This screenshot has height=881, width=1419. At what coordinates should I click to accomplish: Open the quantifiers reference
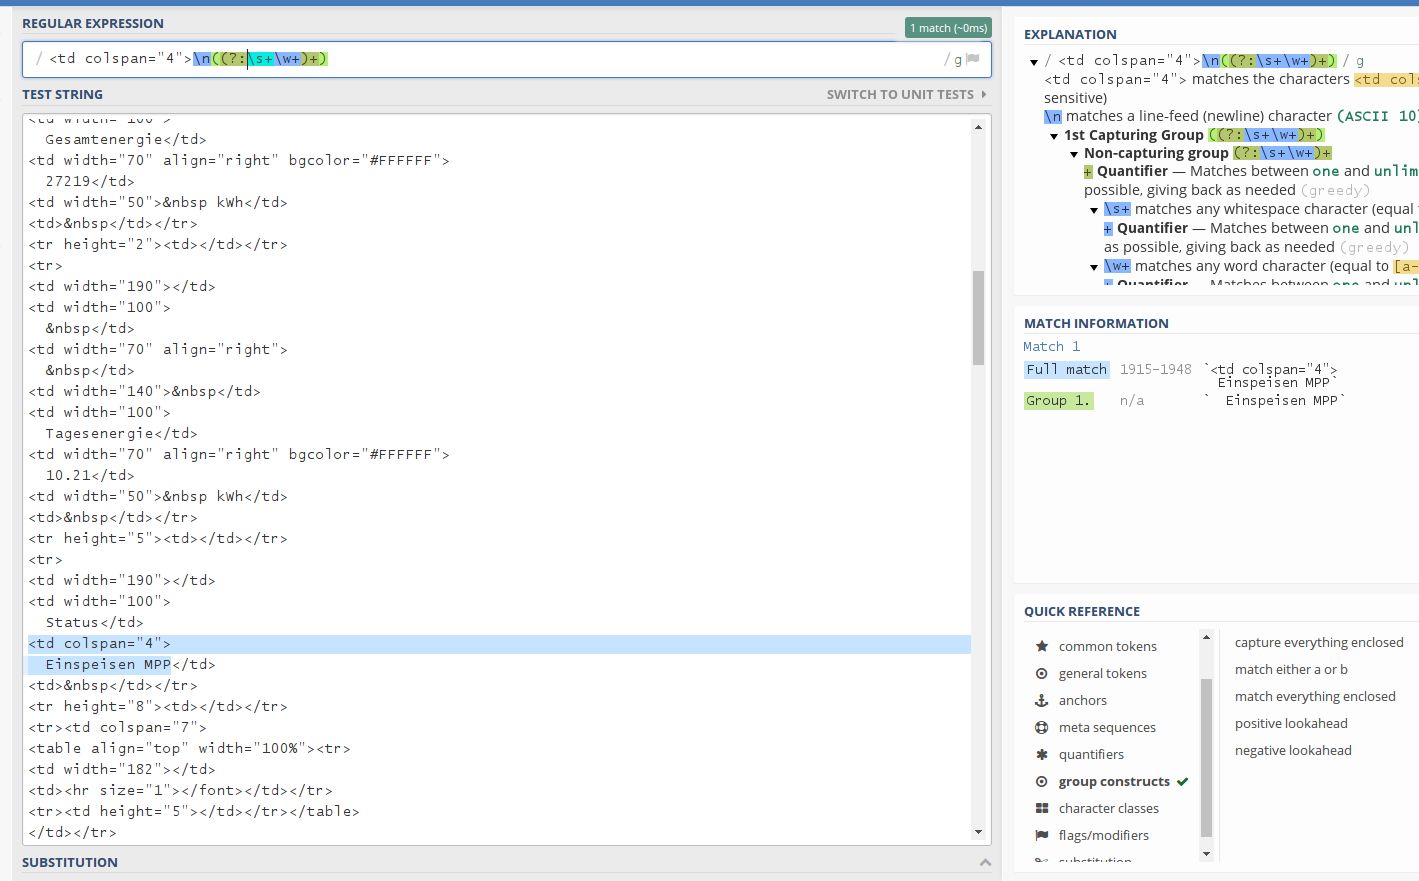coord(1091,754)
